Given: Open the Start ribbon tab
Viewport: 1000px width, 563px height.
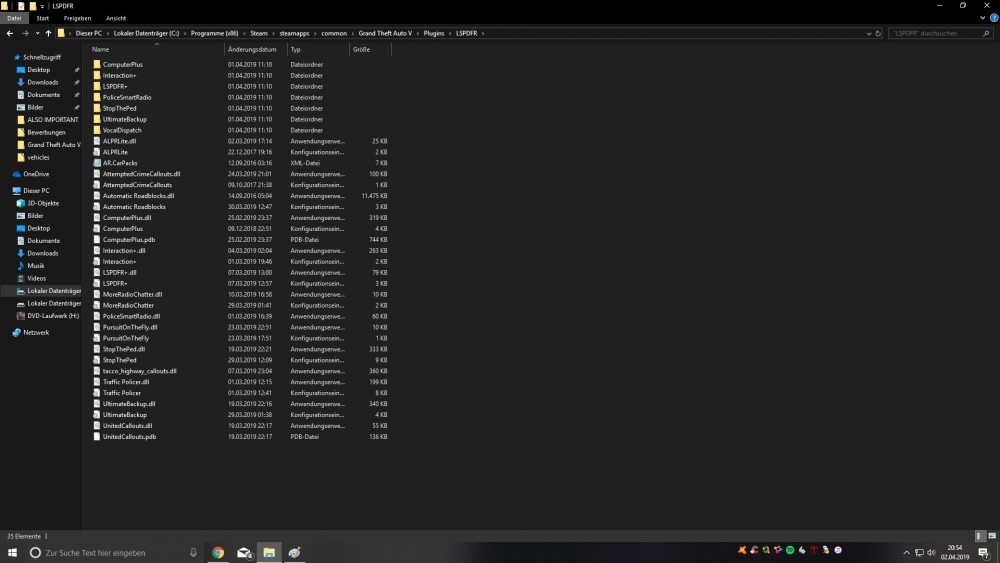Looking at the screenshot, I should tap(43, 18).
